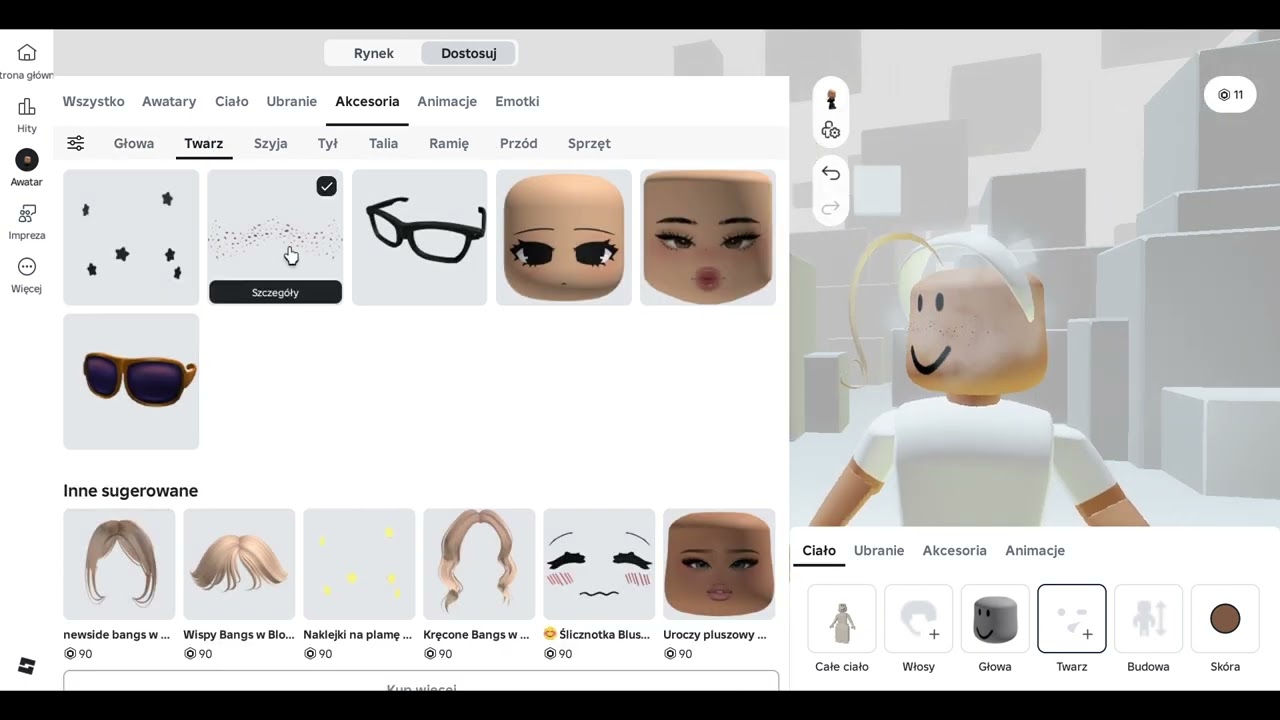The height and width of the screenshot is (720, 1280).
Task: Click the Kup więcej button
Action: coord(421,681)
